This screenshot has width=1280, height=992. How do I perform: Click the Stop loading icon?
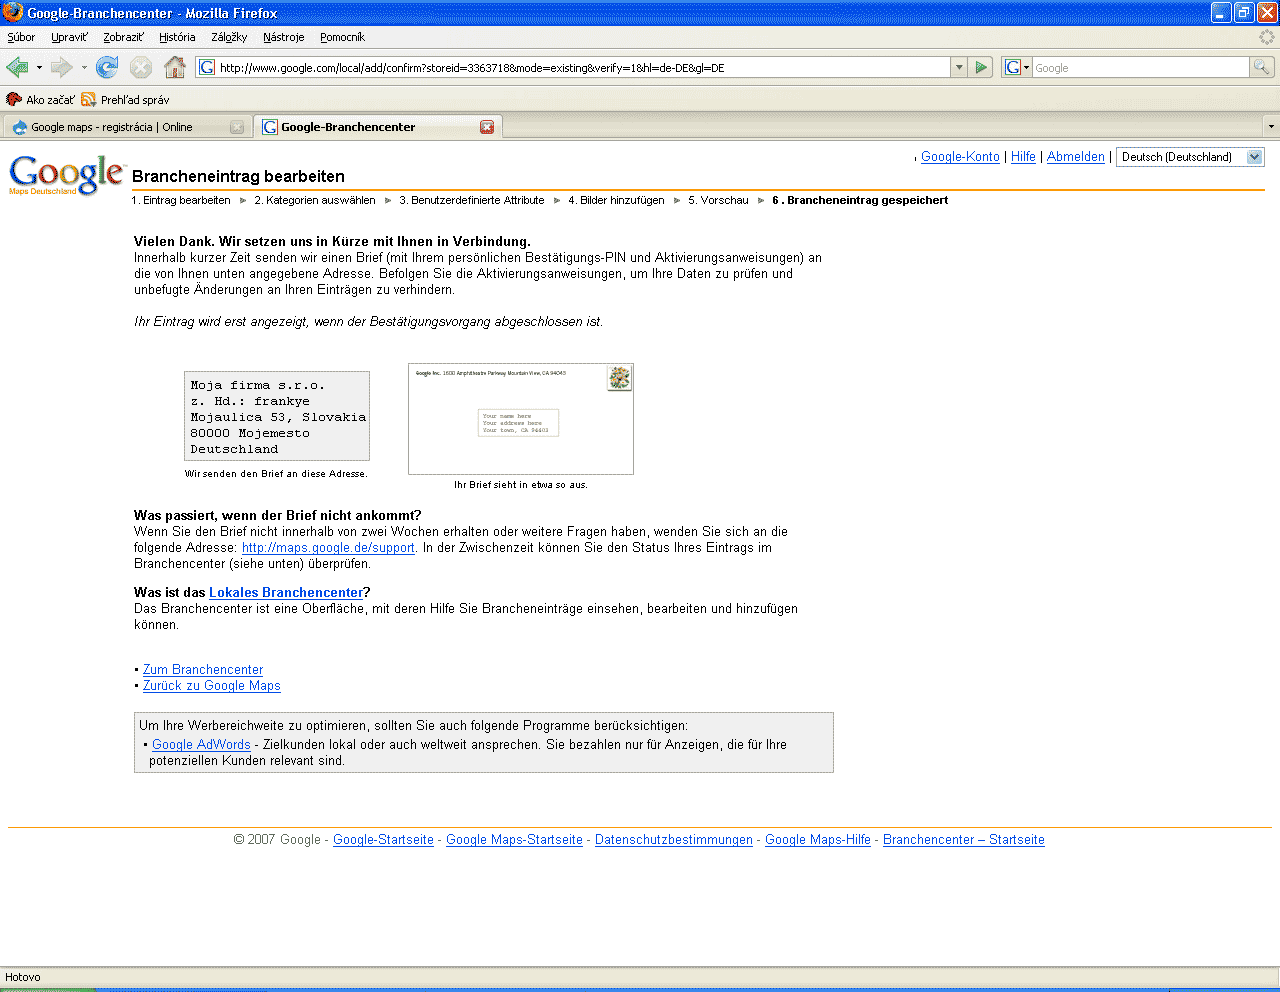pyautogui.click(x=141, y=67)
